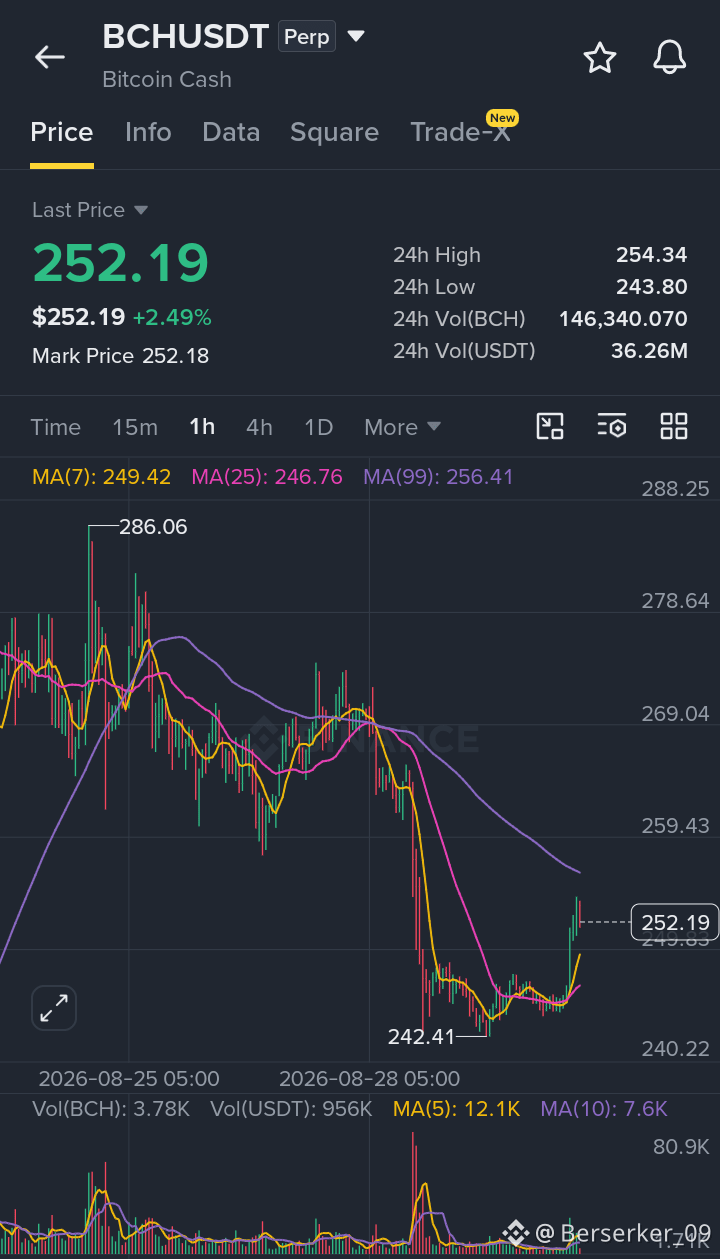Go back using the arrow icon
Image resolution: width=720 pixels, height=1259 pixels.
click(x=50, y=57)
